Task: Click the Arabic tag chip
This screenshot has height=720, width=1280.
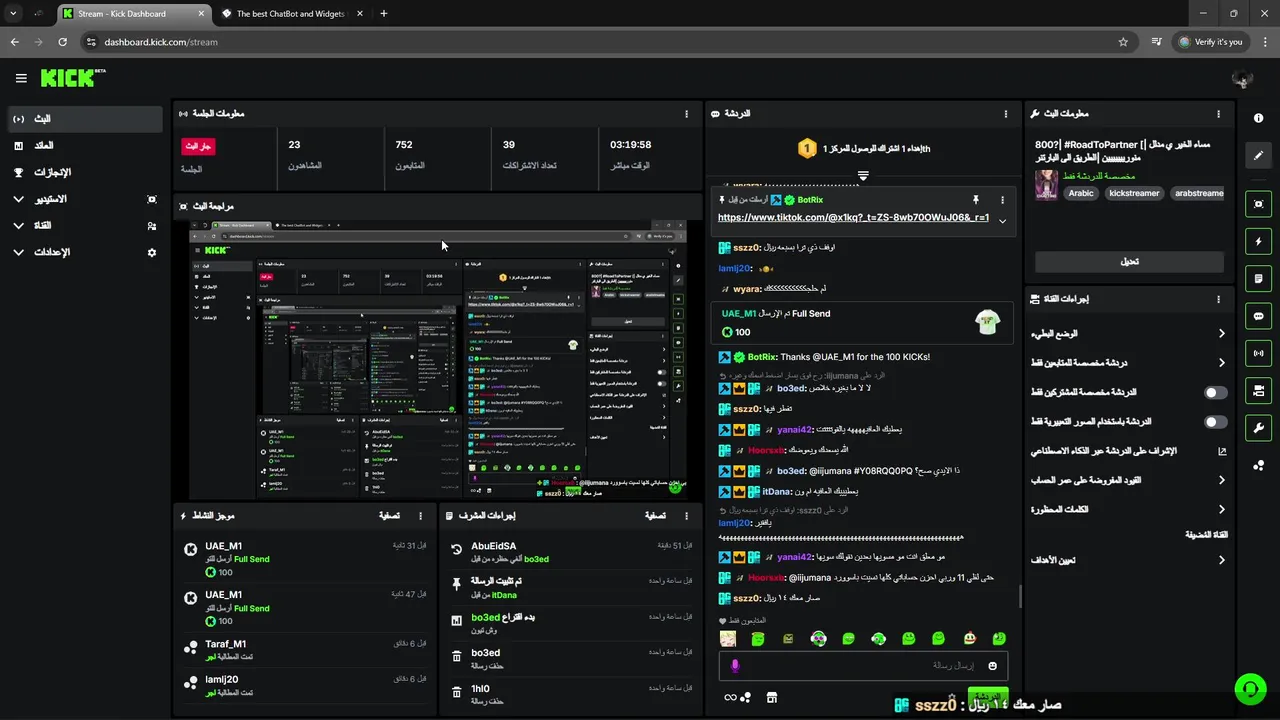Action: (1081, 193)
